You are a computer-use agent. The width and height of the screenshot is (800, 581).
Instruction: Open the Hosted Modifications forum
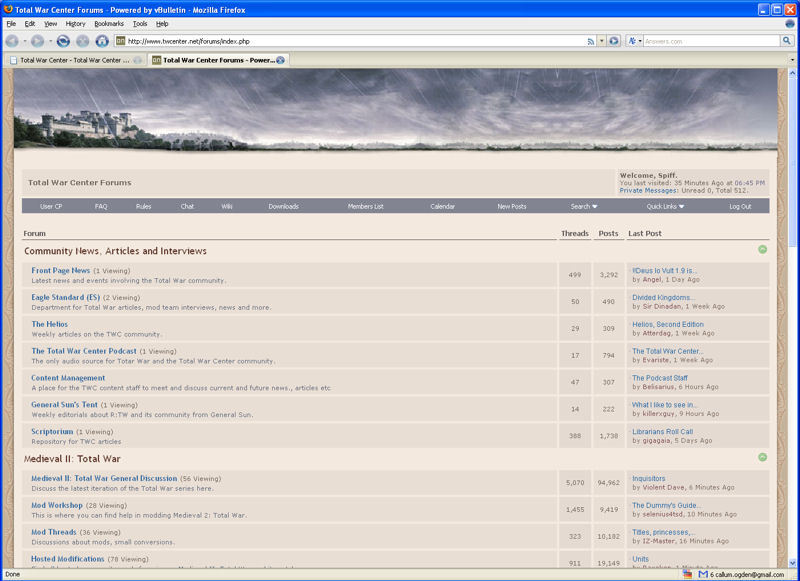point(67,559)
